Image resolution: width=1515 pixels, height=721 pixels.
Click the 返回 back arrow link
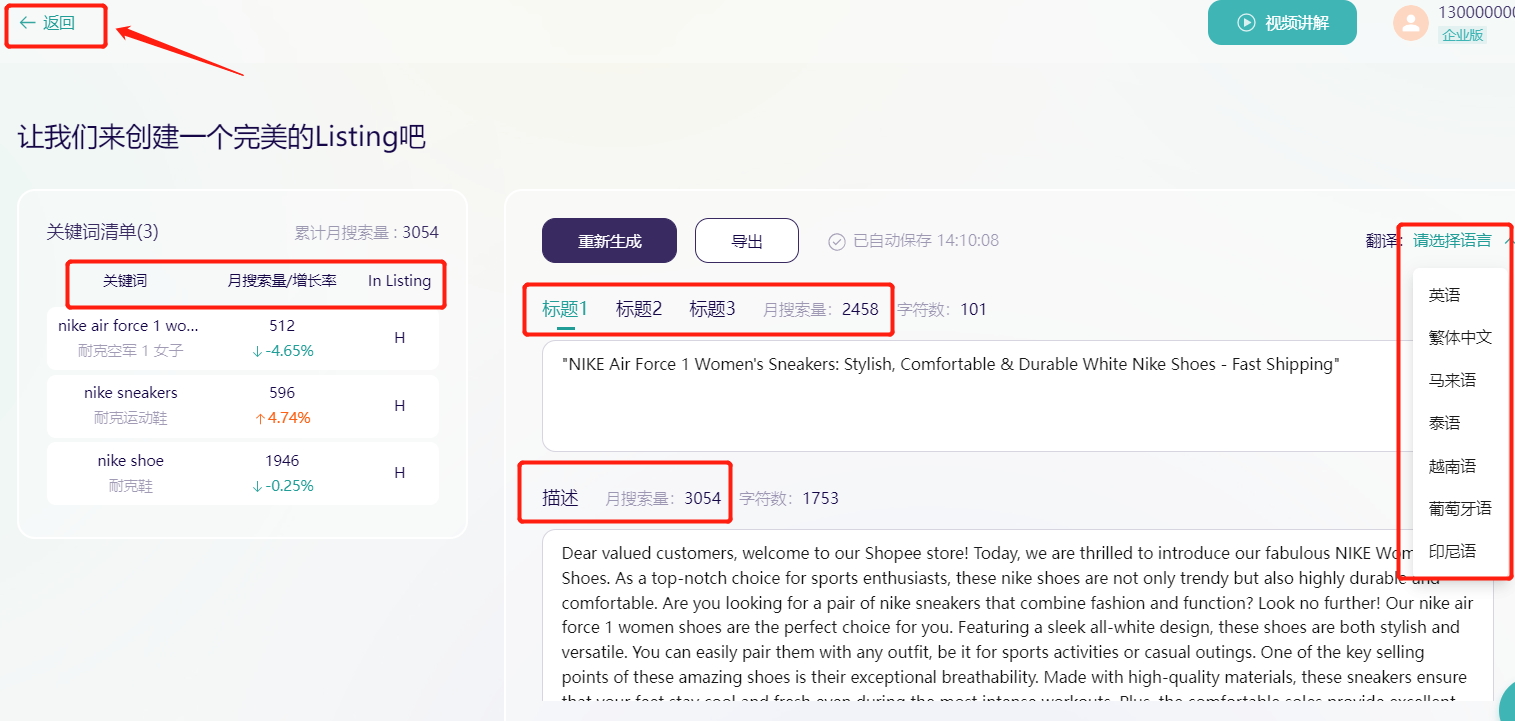coord(47,22)
